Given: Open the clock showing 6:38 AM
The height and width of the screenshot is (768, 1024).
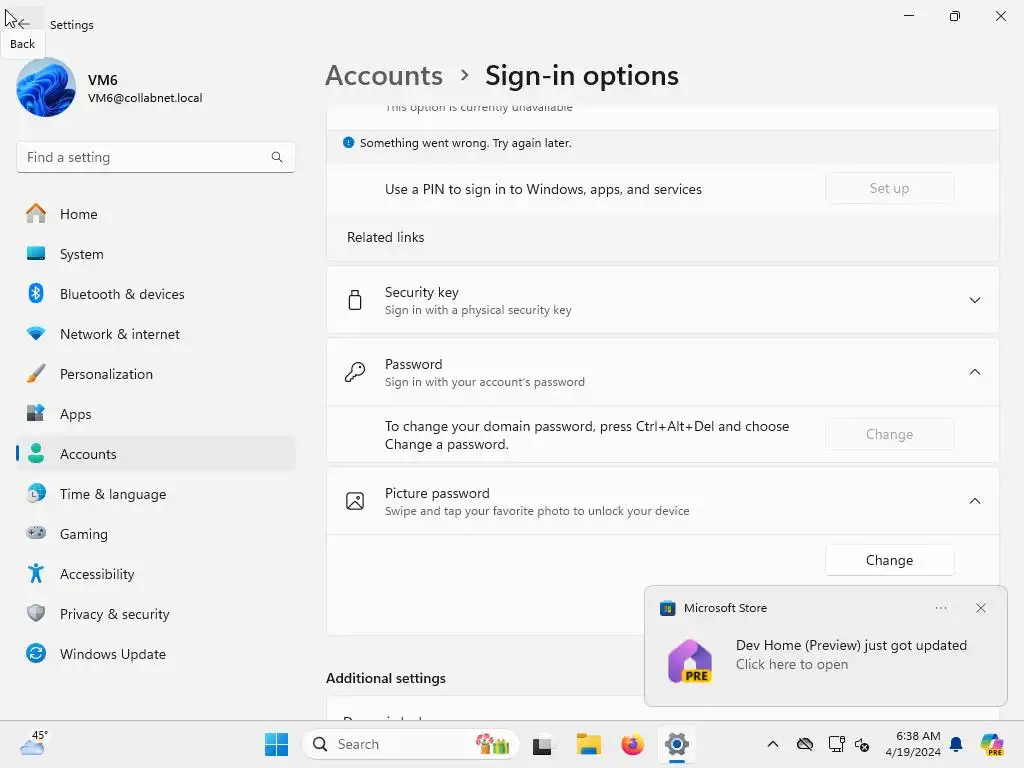Looking at the screenshot, I should (x=913, y=744).
